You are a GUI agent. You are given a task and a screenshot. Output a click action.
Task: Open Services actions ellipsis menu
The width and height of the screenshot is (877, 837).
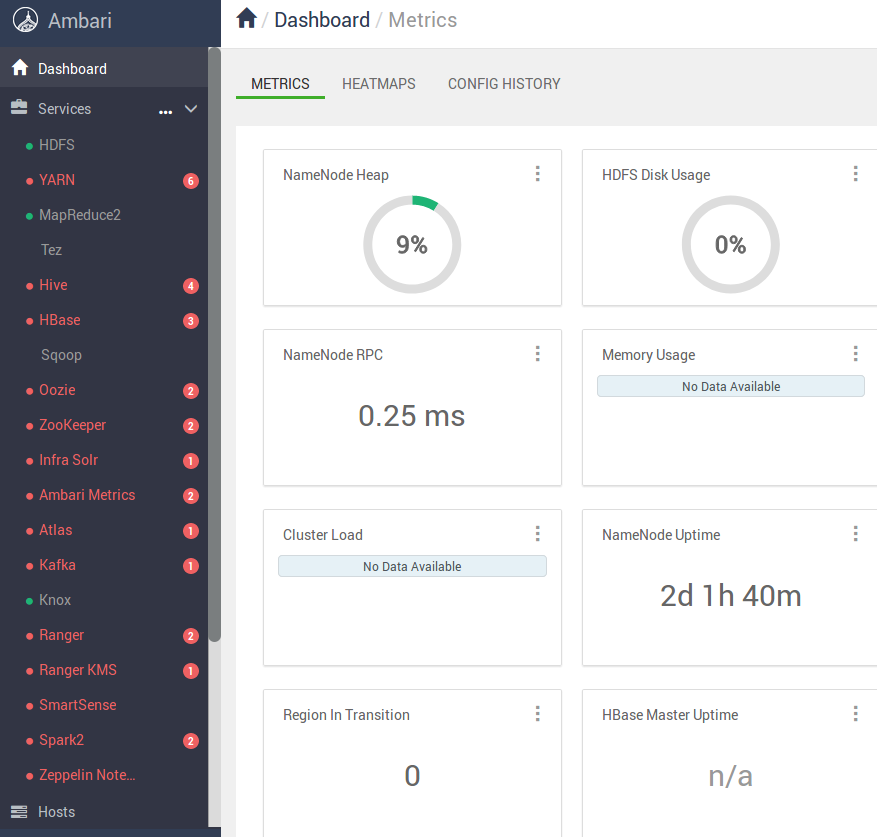click(165, 111)
